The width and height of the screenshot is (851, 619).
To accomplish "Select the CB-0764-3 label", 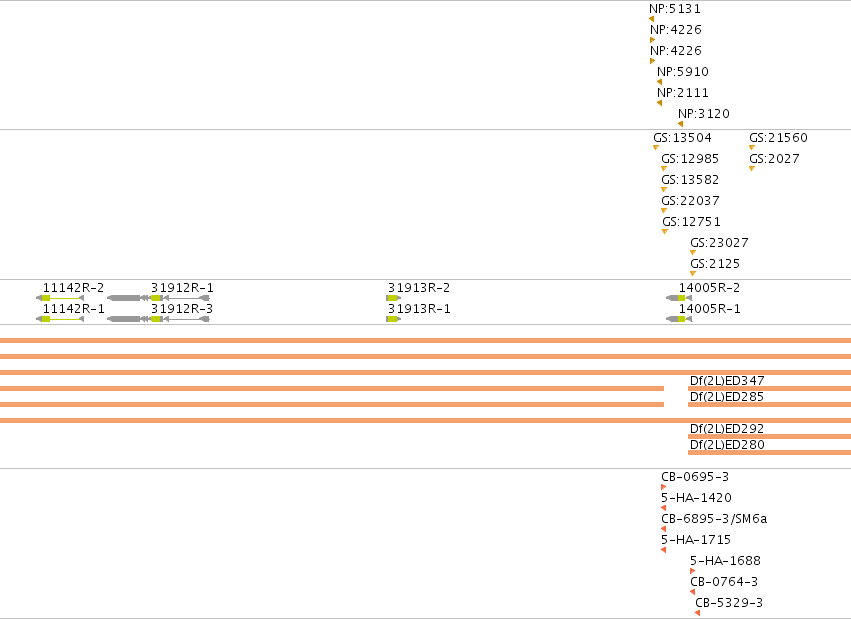I will coord(724,582).
